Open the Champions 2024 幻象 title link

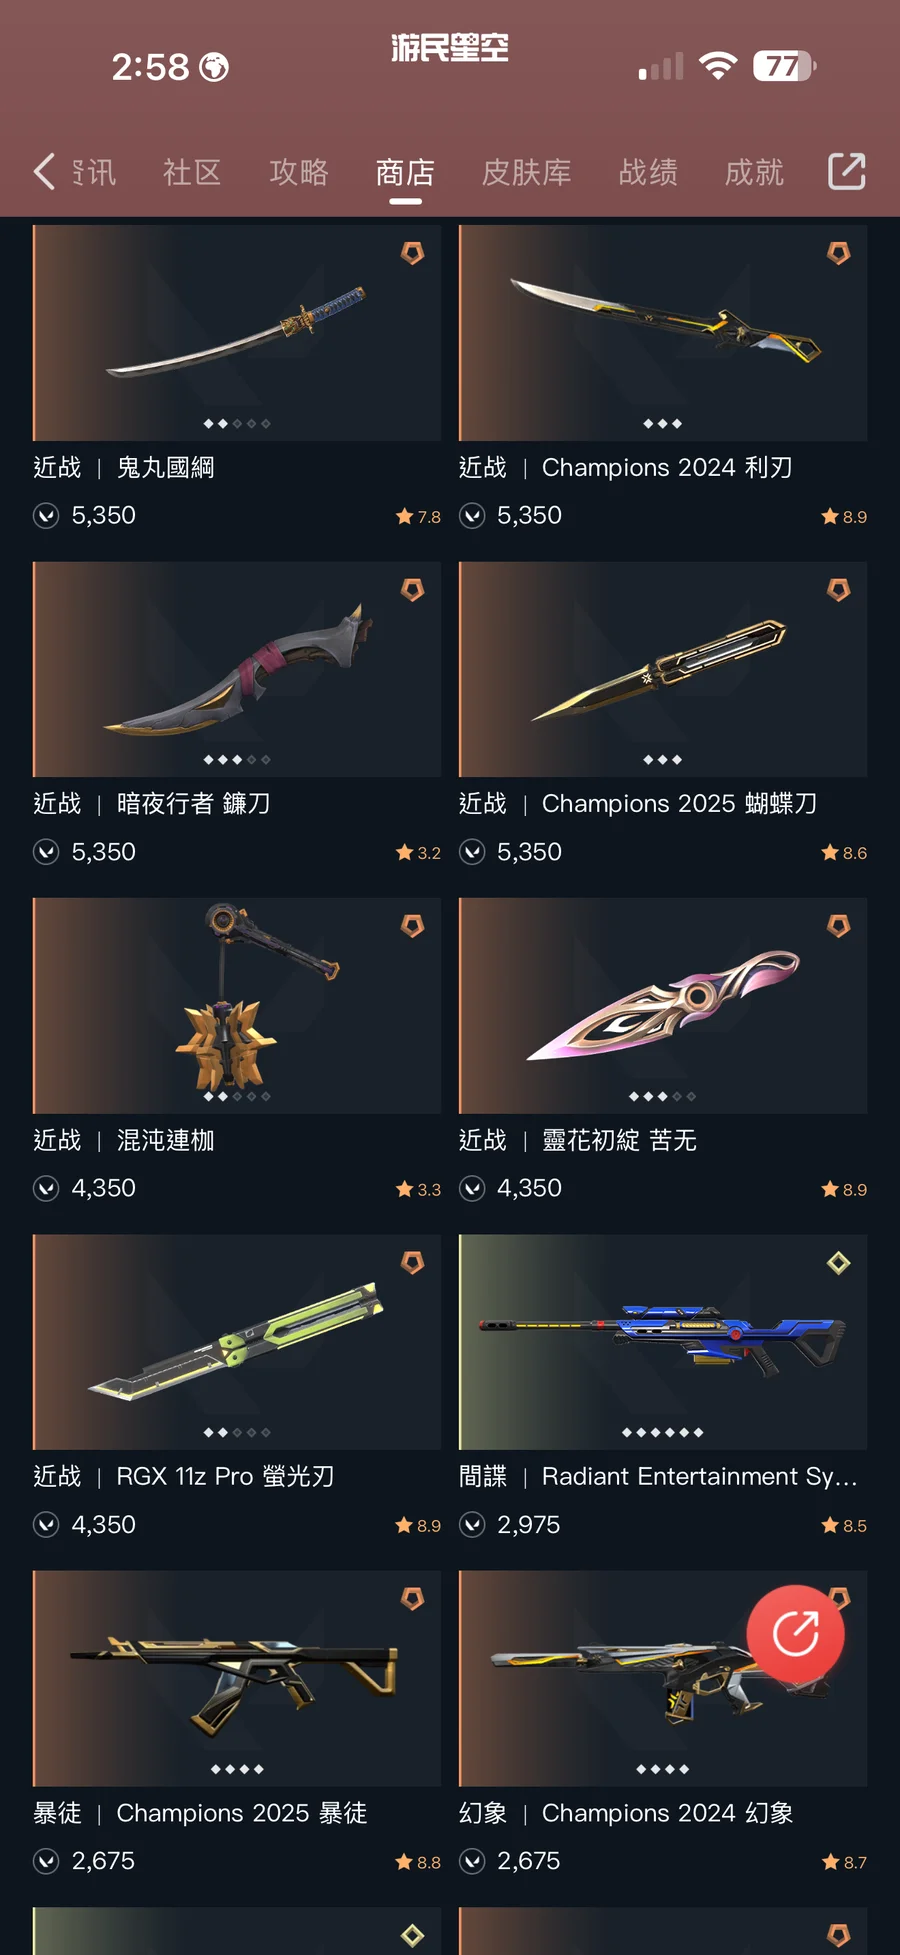tap(667, 1813)
